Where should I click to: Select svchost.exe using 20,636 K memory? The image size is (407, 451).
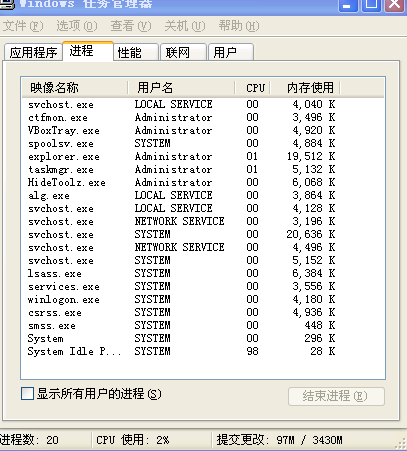(203, 234)
